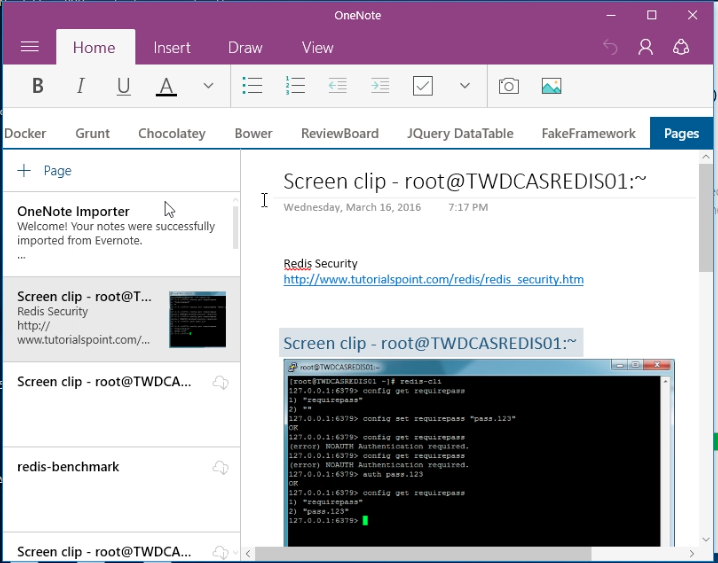Insert a picture from file
The image size is (718, 563).
551,86
